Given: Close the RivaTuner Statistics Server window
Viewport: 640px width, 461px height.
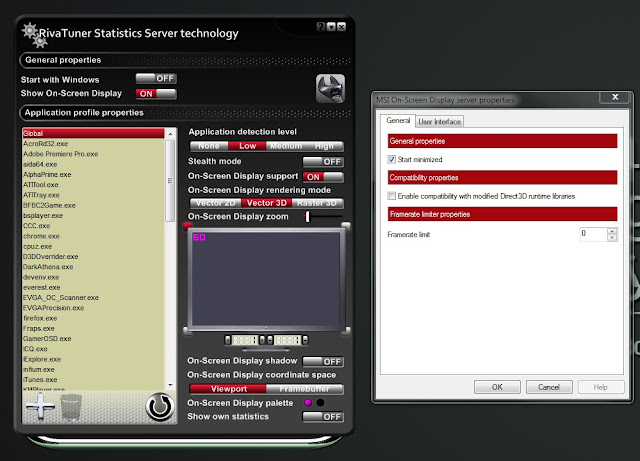Looking at the screenshot, I should tap(342, 27).
